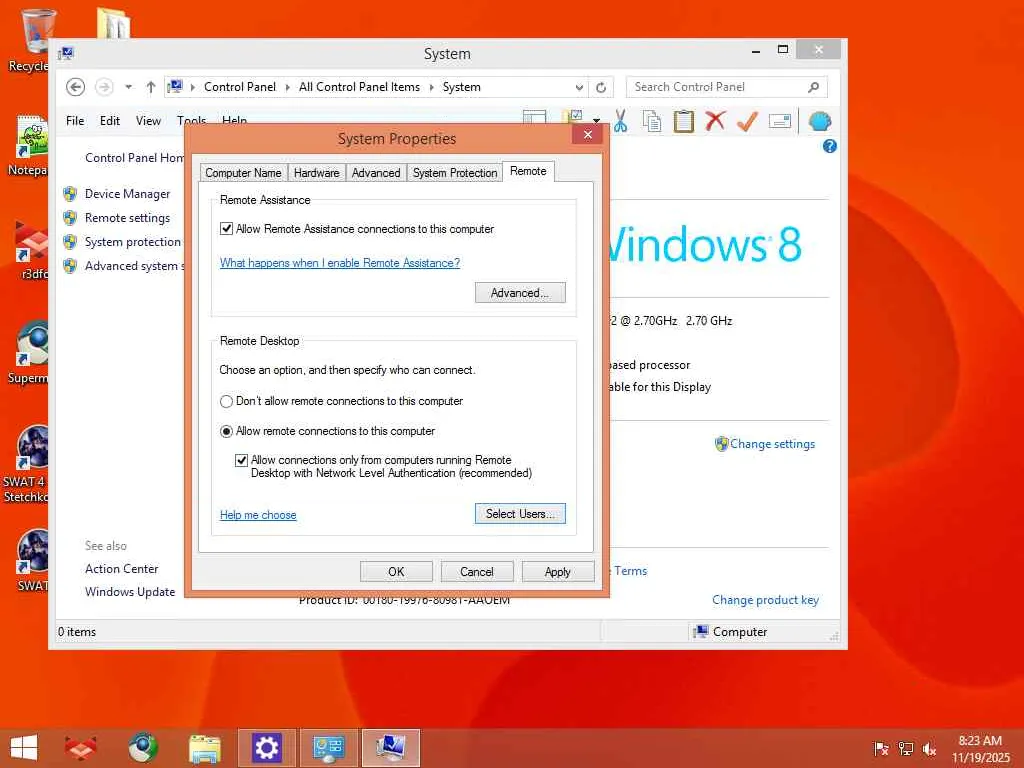
Task: Open File Explorer from the taskbar
Action: [x=204, y=748]
